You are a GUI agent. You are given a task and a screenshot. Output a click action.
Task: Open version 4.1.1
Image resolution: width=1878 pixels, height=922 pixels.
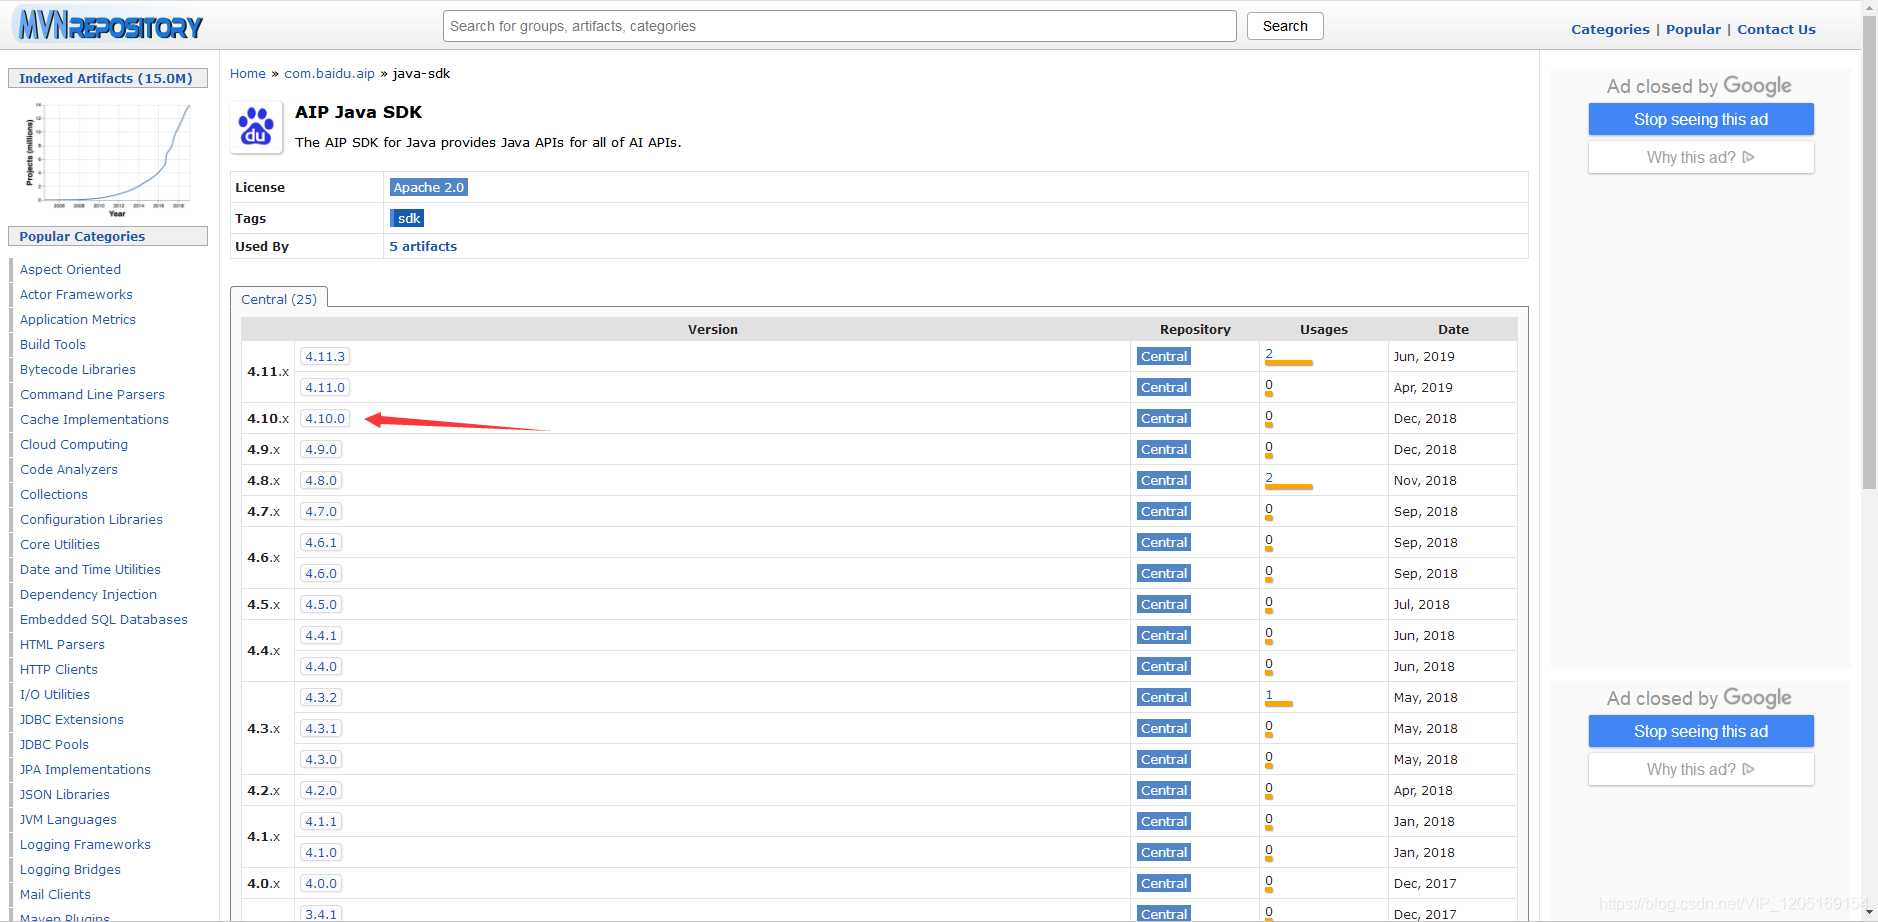click(x=321, y=821)
